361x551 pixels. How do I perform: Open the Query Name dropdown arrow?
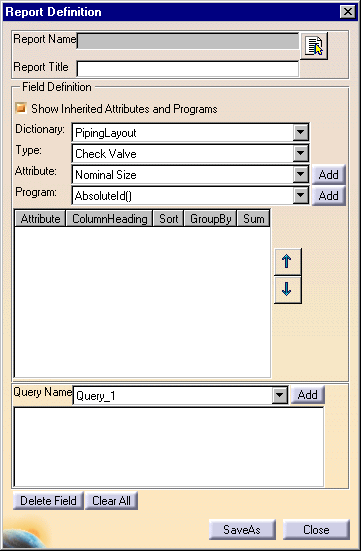tap(279, 395)
